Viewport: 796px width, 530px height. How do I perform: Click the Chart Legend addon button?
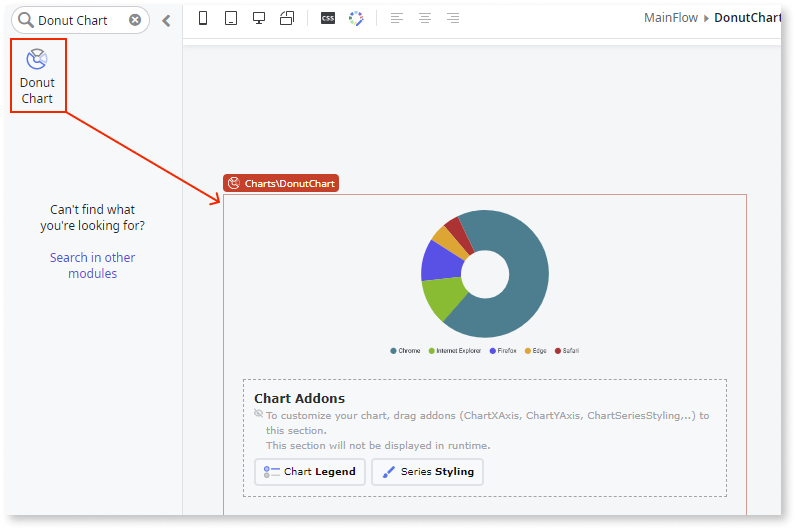point(310,472)
